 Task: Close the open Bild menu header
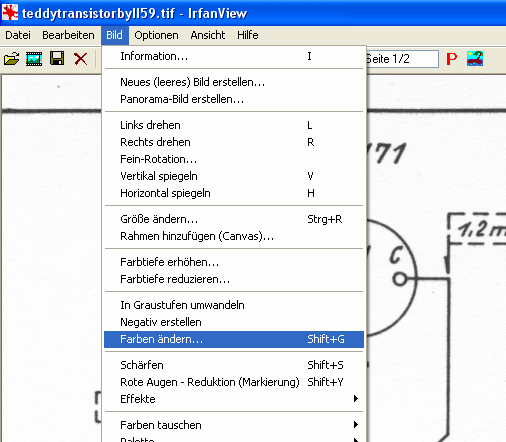(115, 35)
